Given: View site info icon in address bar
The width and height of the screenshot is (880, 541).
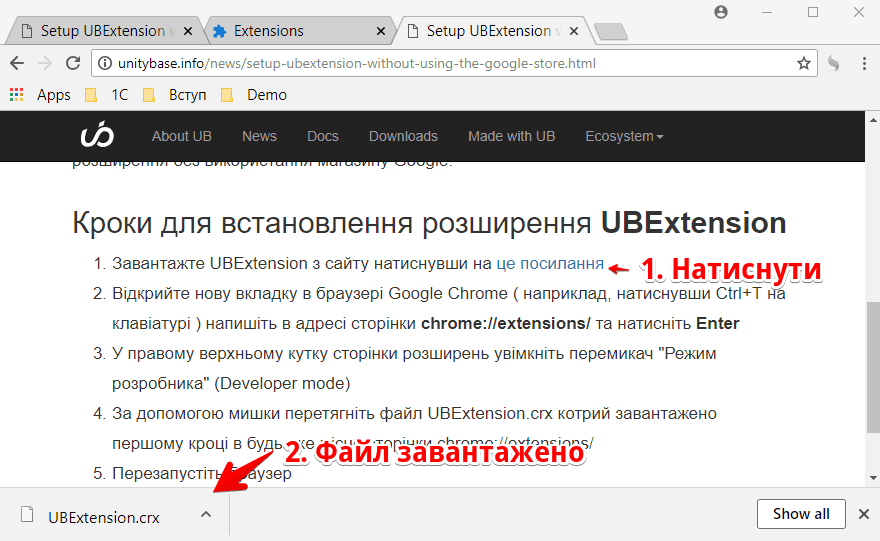Looking at the screenshot, I should 105,63.
